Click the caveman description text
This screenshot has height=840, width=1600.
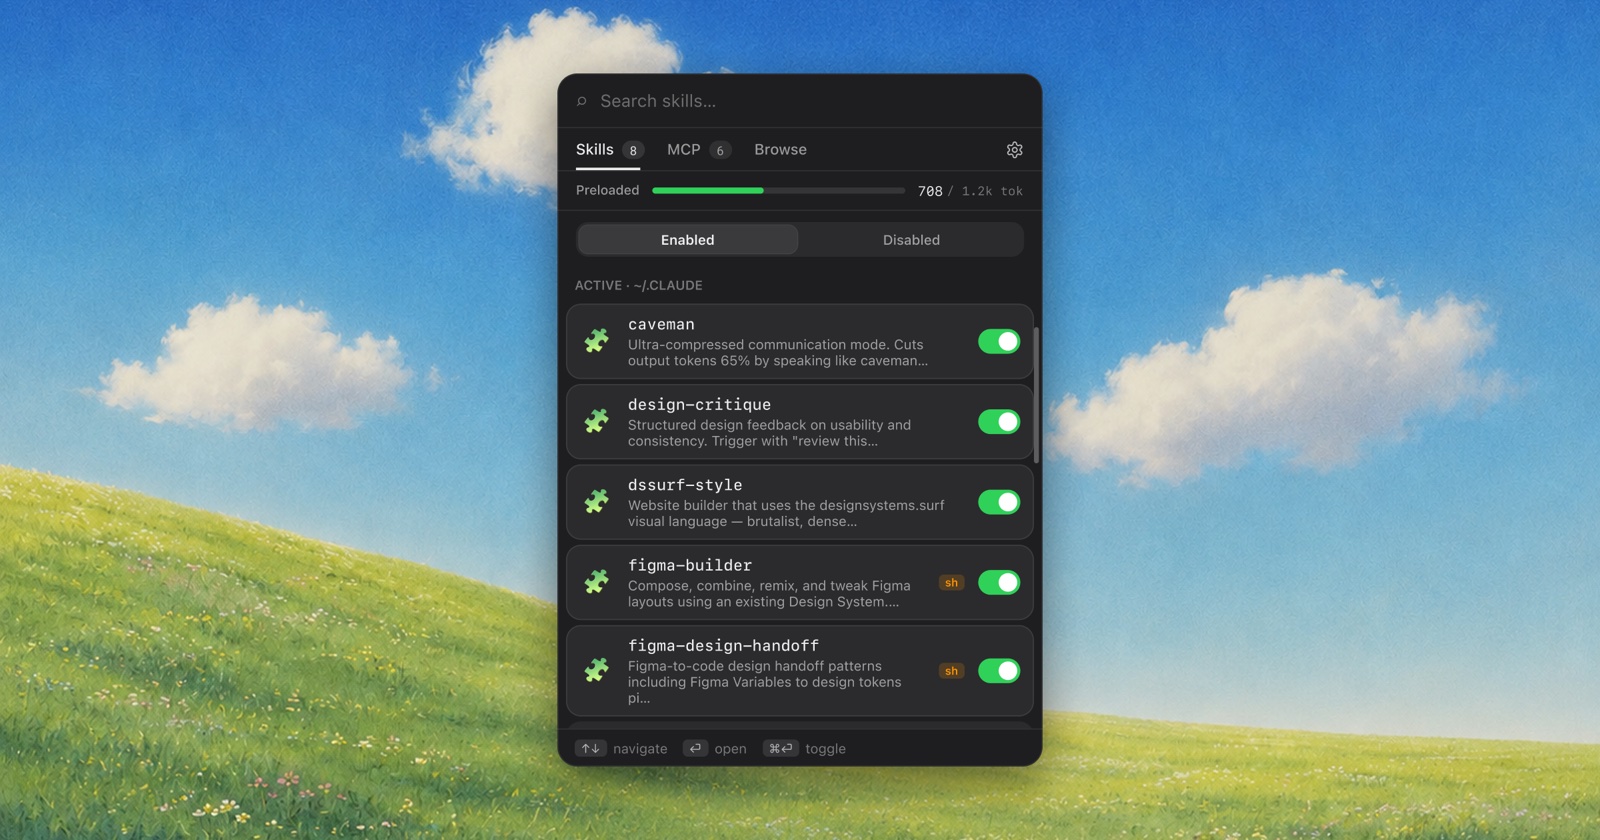tap(778, 352)
